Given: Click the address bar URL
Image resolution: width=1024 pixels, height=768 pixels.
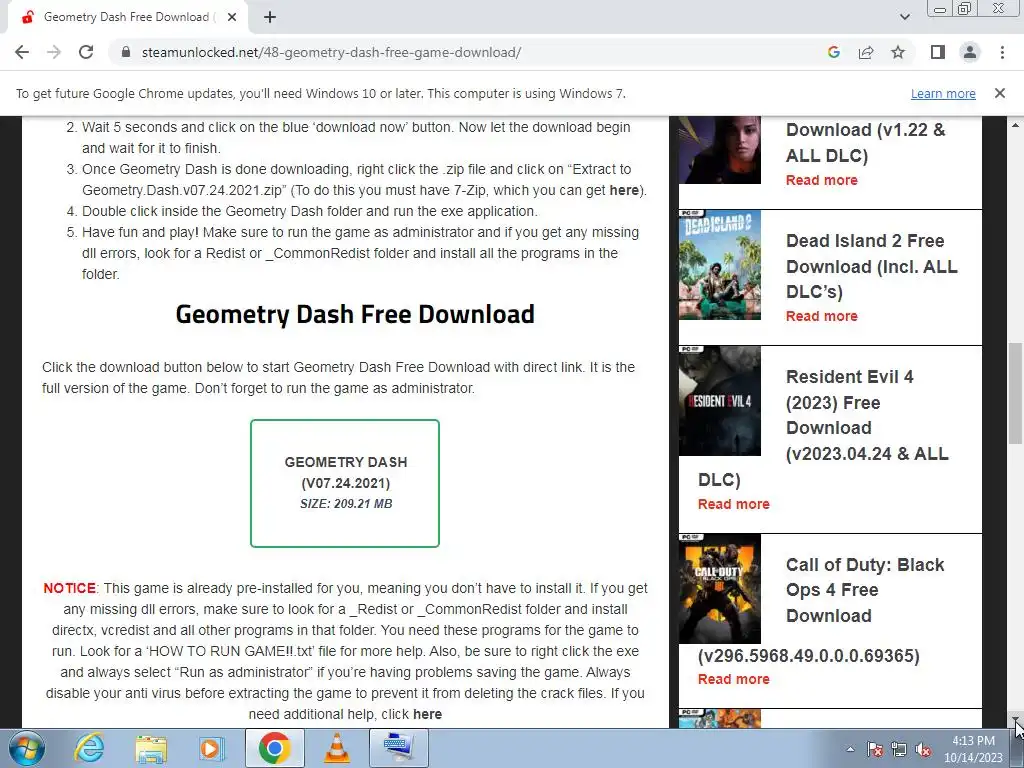Looking at the screenshot, I should point(331,52).
